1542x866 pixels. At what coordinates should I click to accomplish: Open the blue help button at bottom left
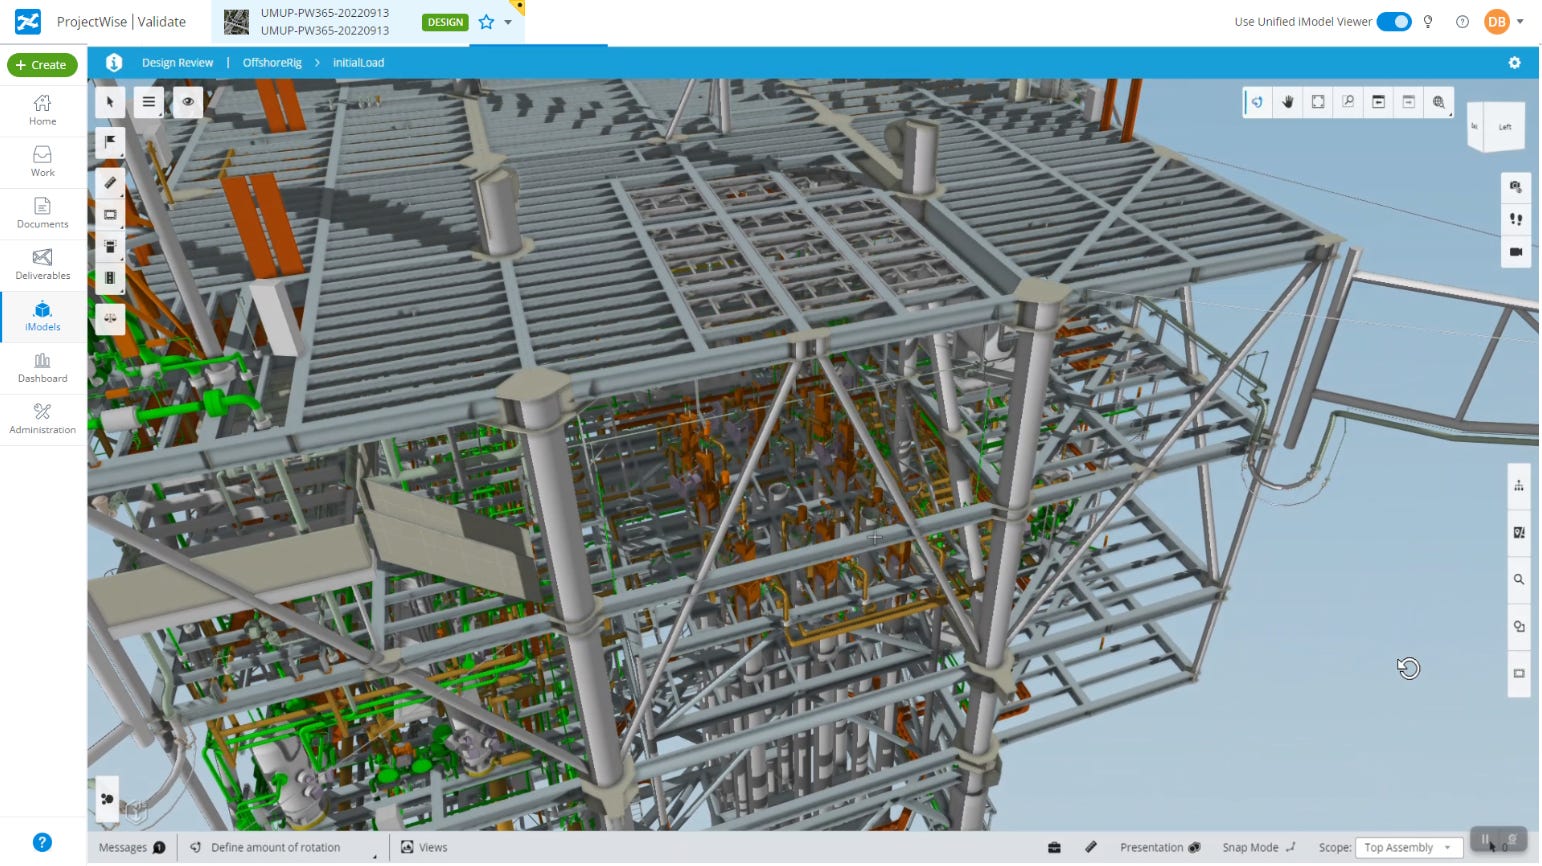click(42, 843)
